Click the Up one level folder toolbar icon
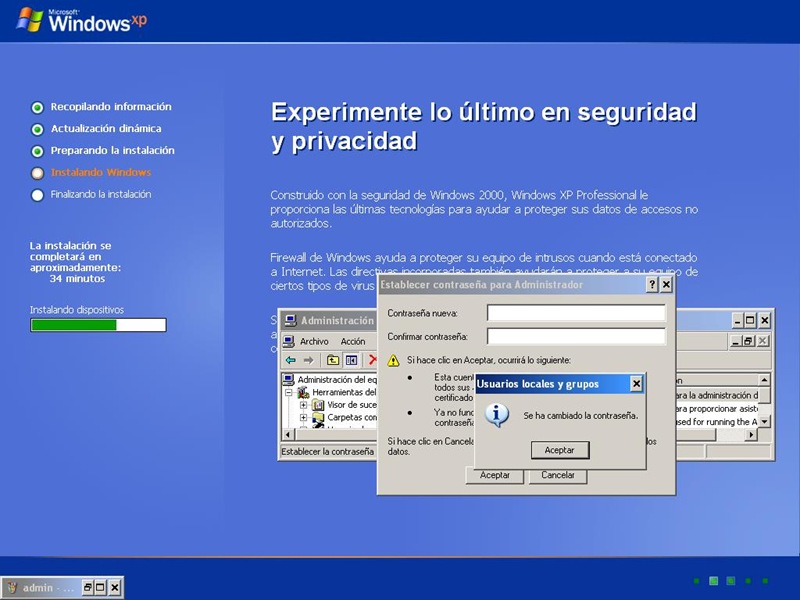Screen dimensions: 800x600 tap(333, 360)
